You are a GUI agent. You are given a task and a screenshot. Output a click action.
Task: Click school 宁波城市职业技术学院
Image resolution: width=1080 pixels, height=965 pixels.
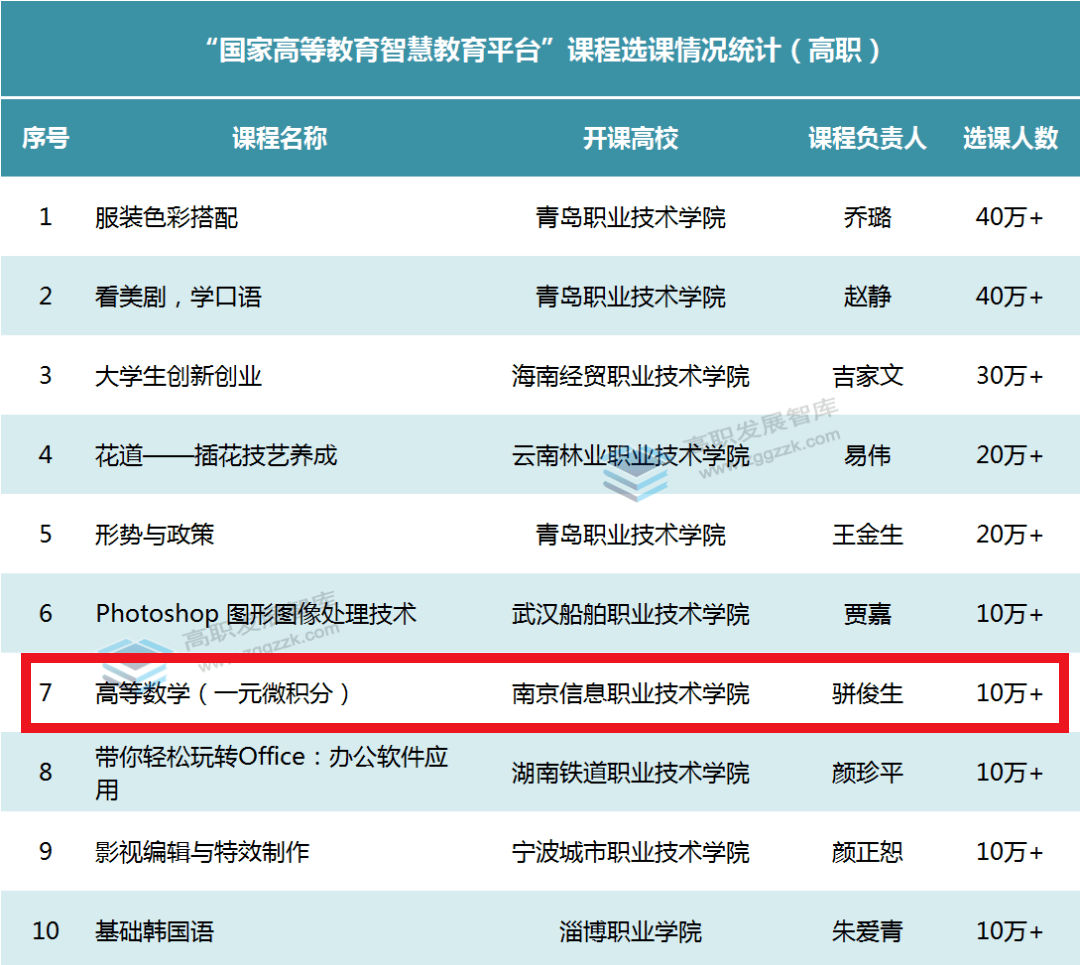click(630, 851)
